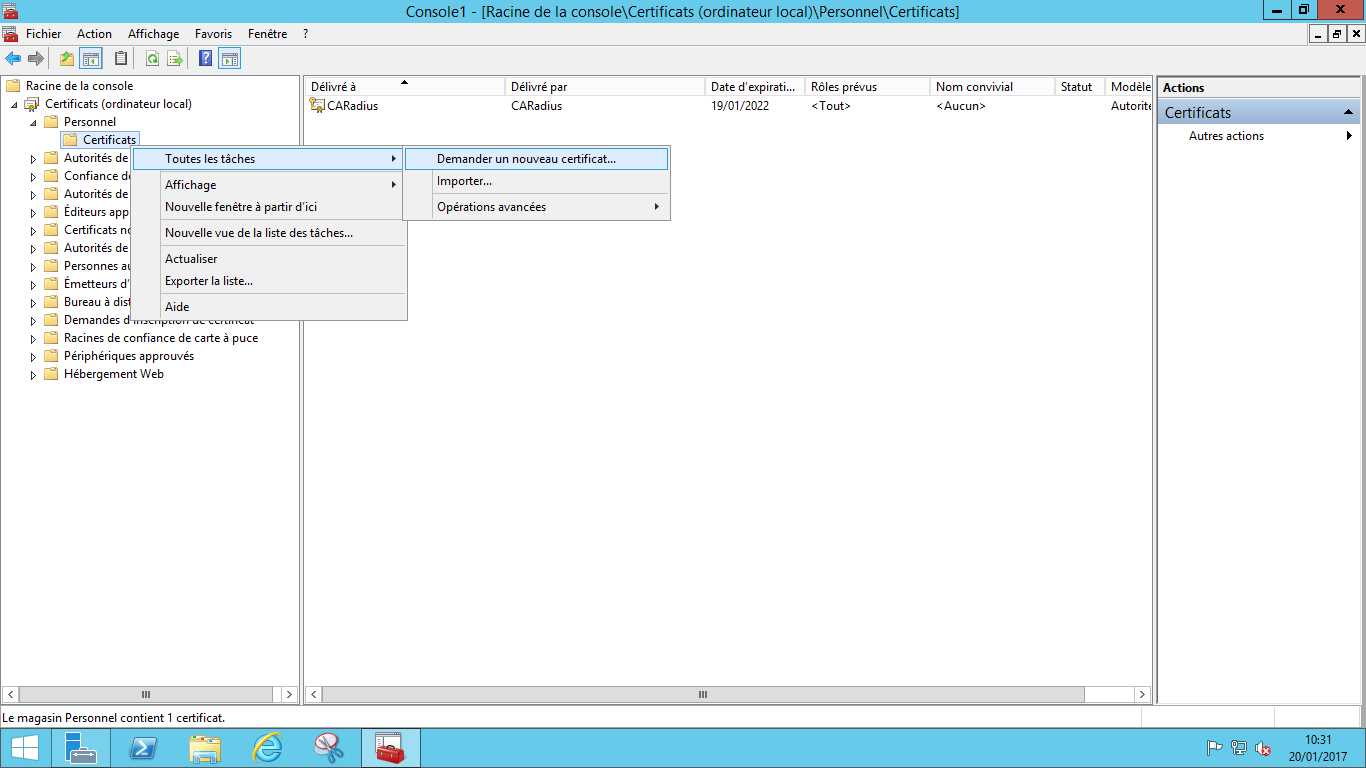This screenshot has height=768, width=1366.
Task: Click the Export list toolbar icon
Action: (175, 59)
